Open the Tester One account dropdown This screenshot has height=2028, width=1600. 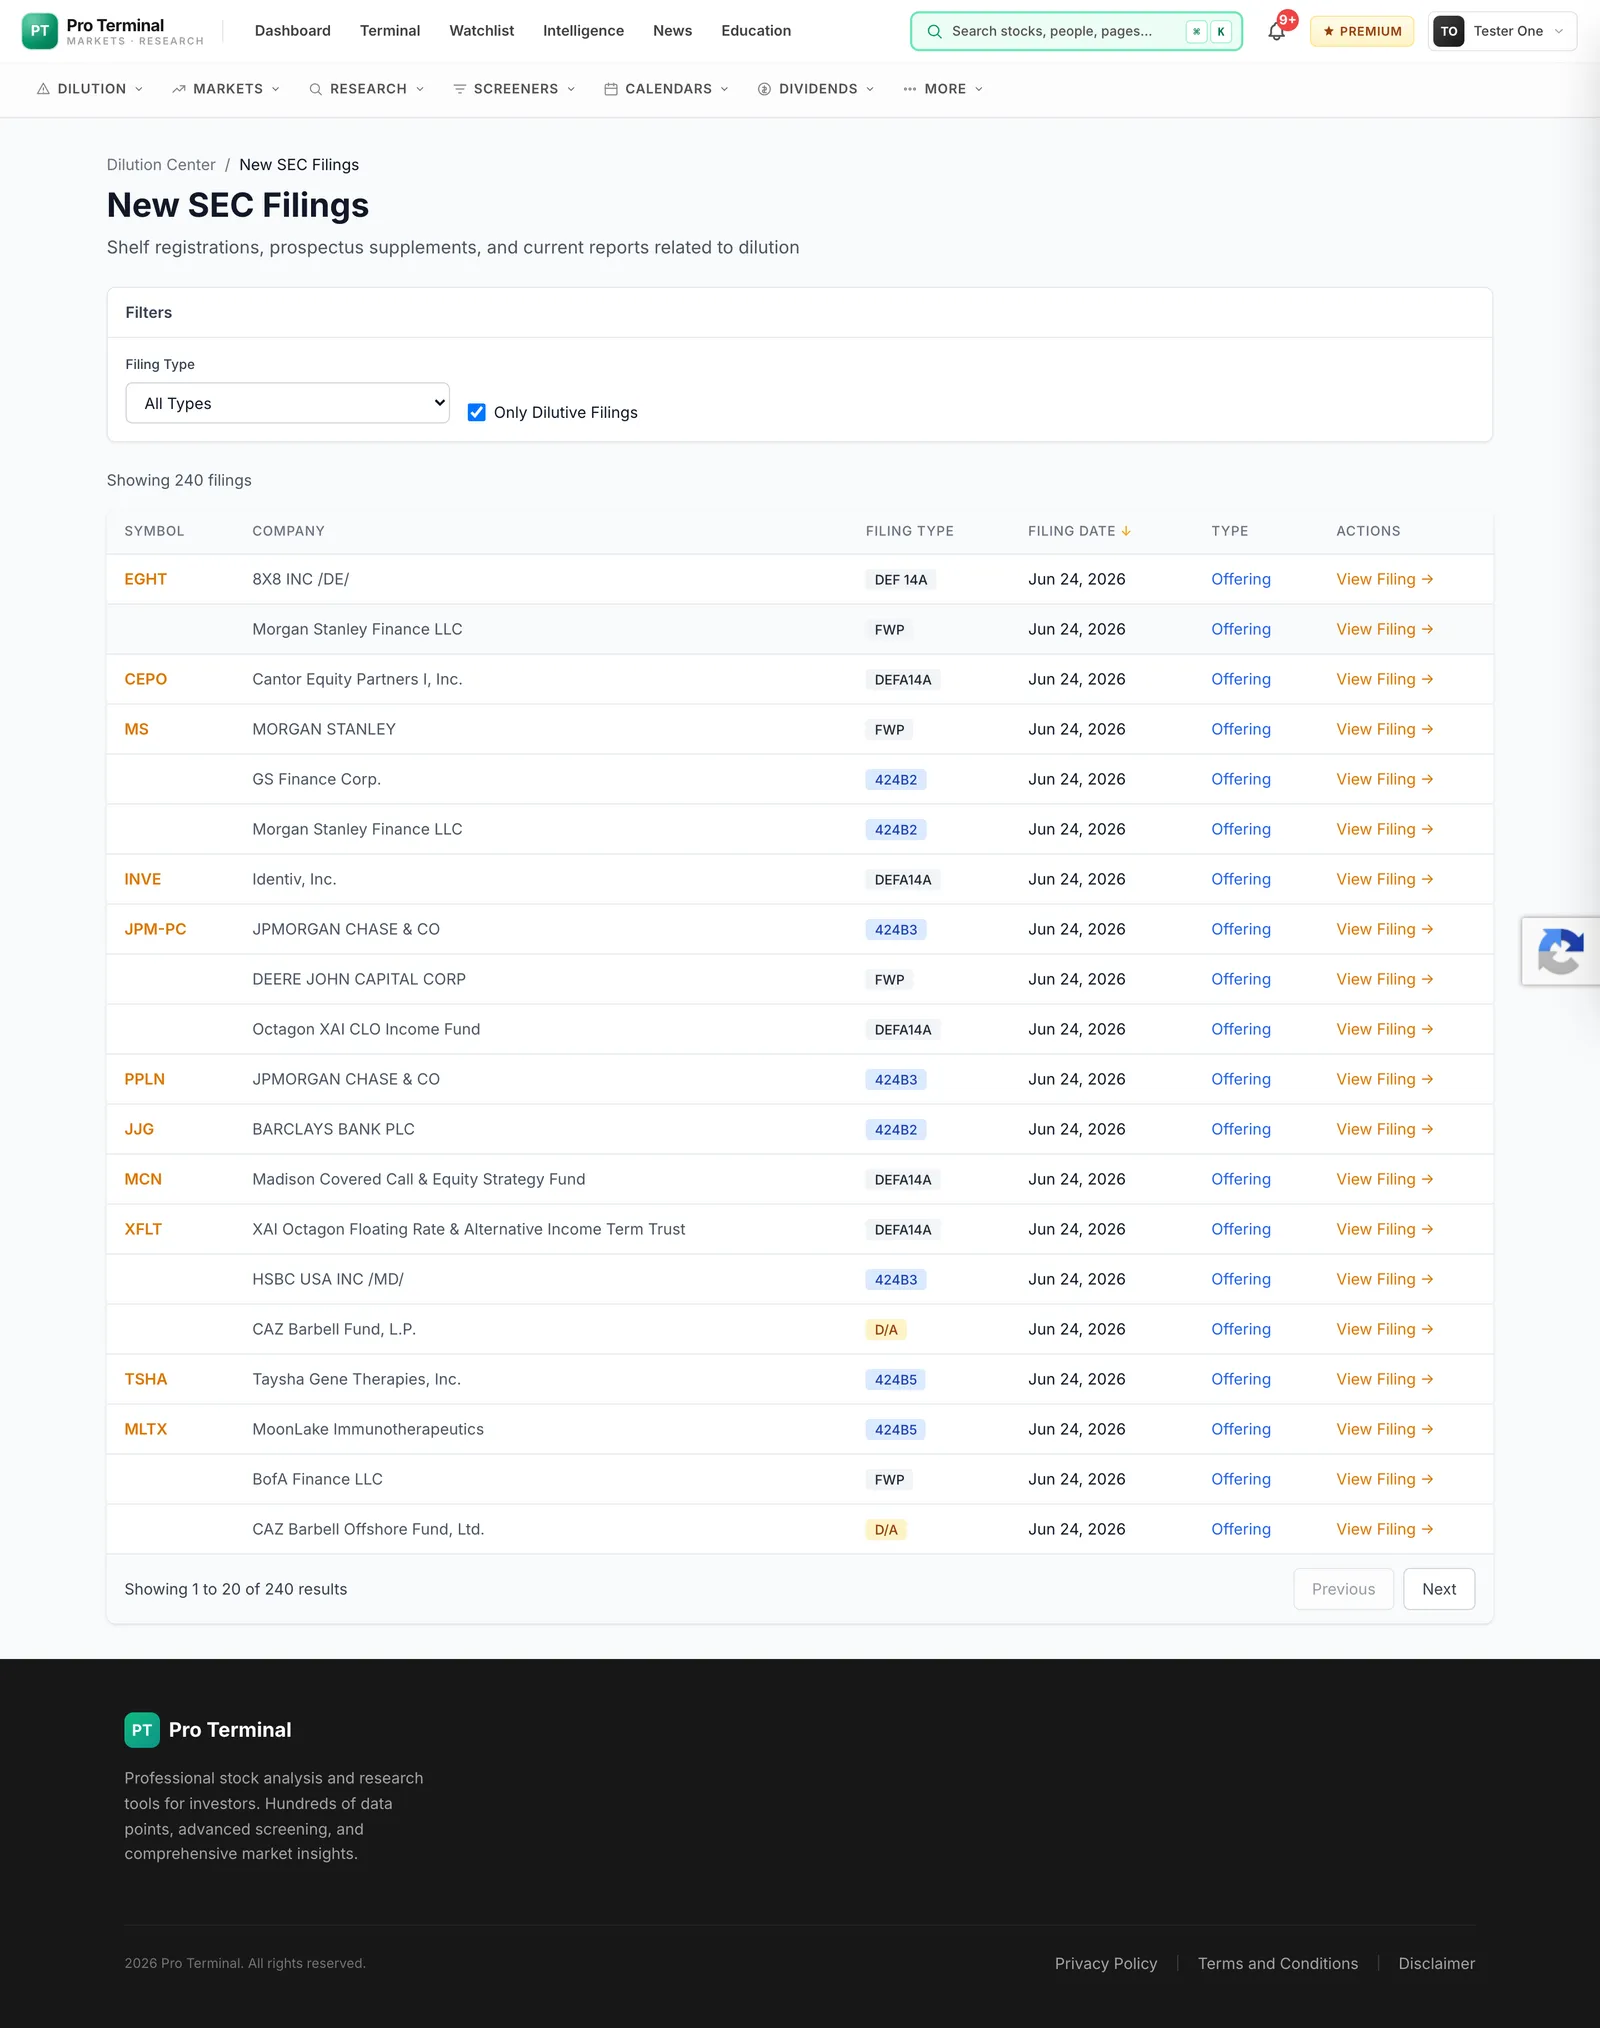1502,31
